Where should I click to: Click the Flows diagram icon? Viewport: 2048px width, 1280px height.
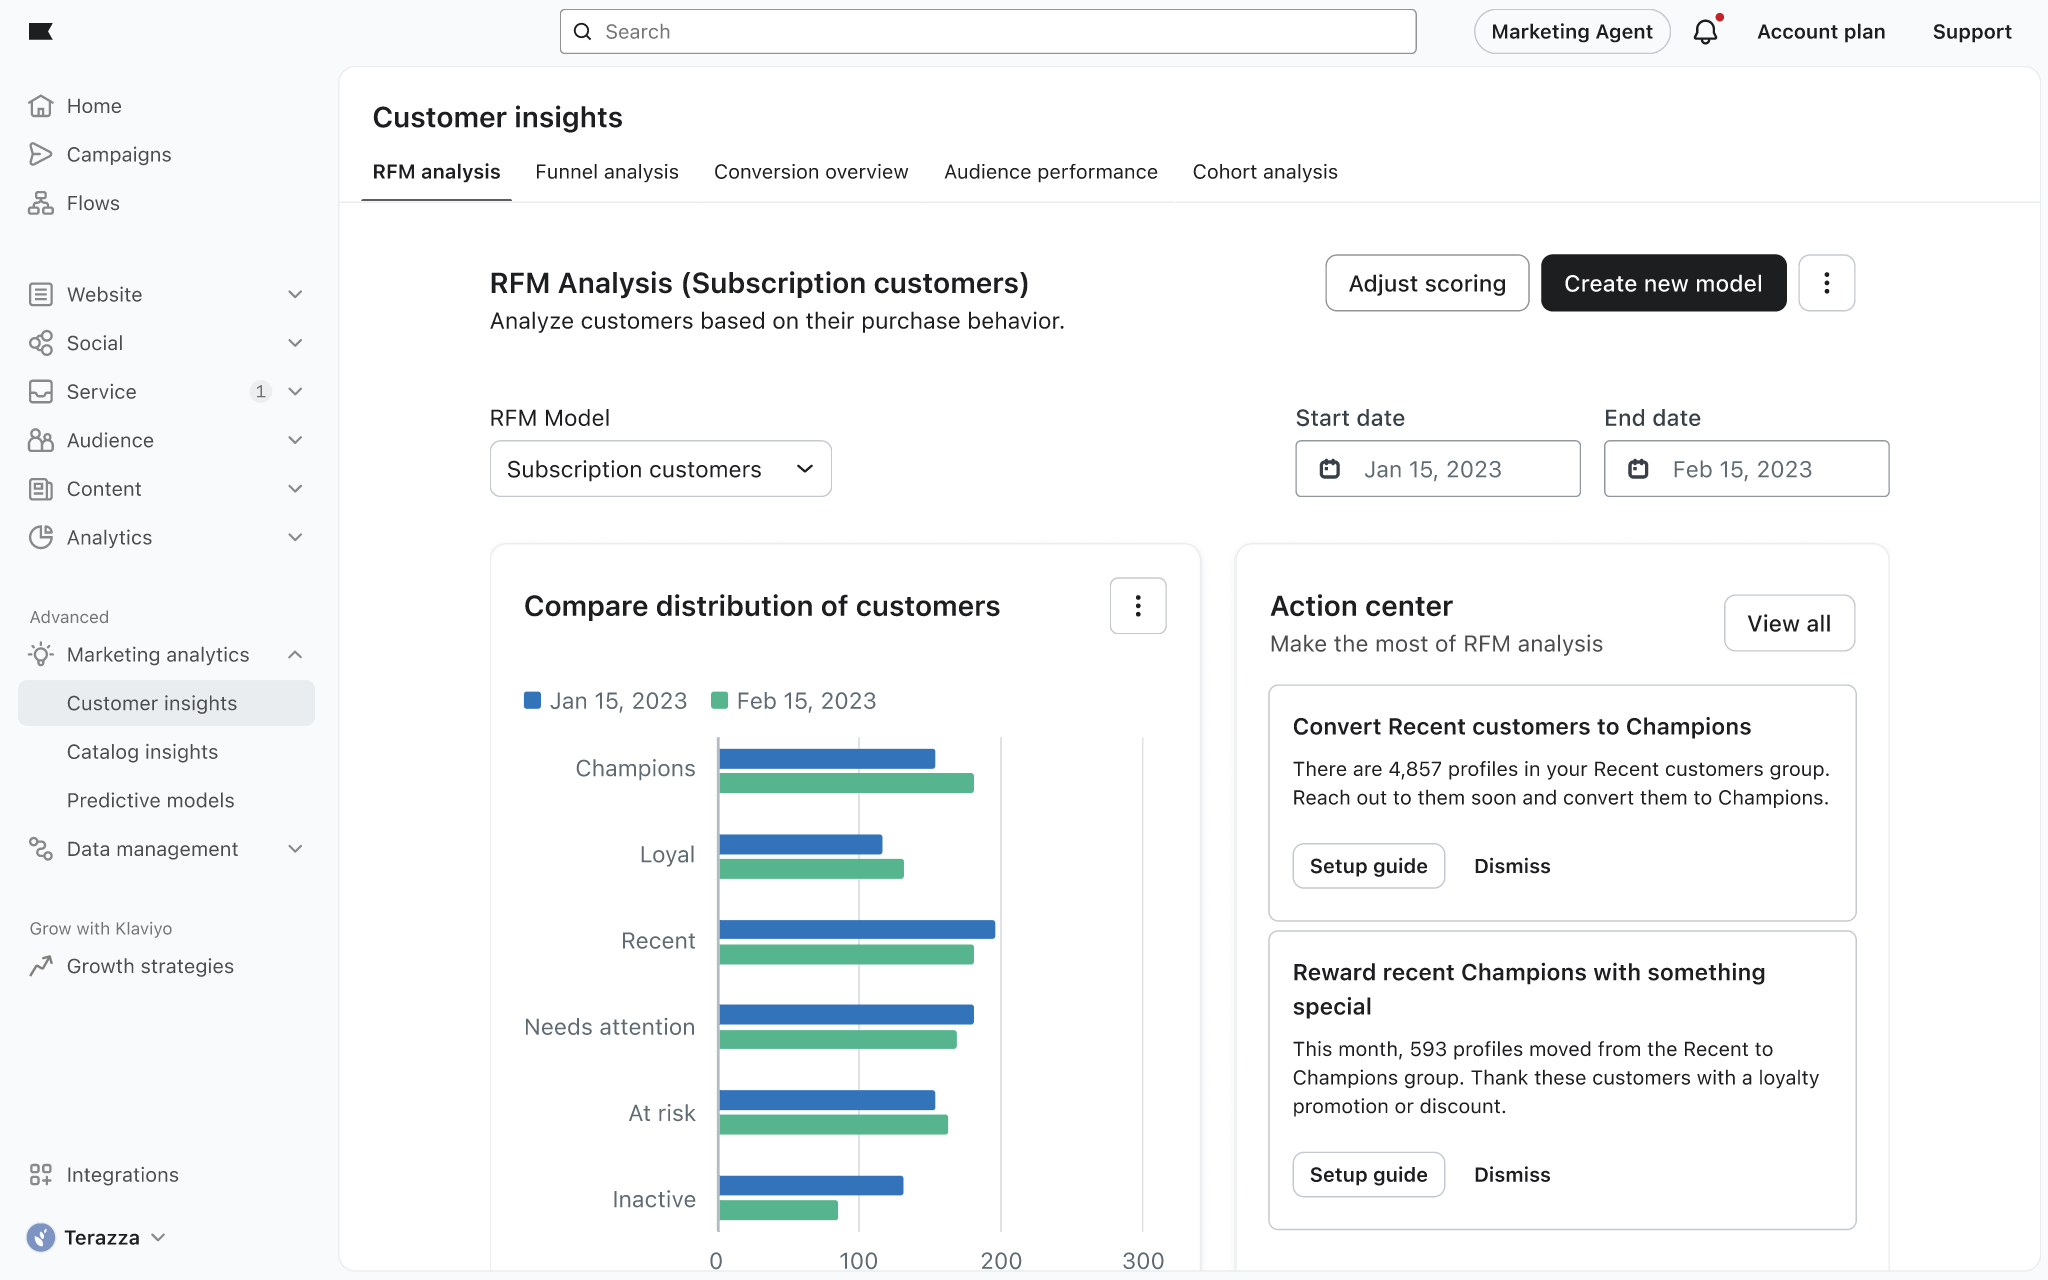41,203
